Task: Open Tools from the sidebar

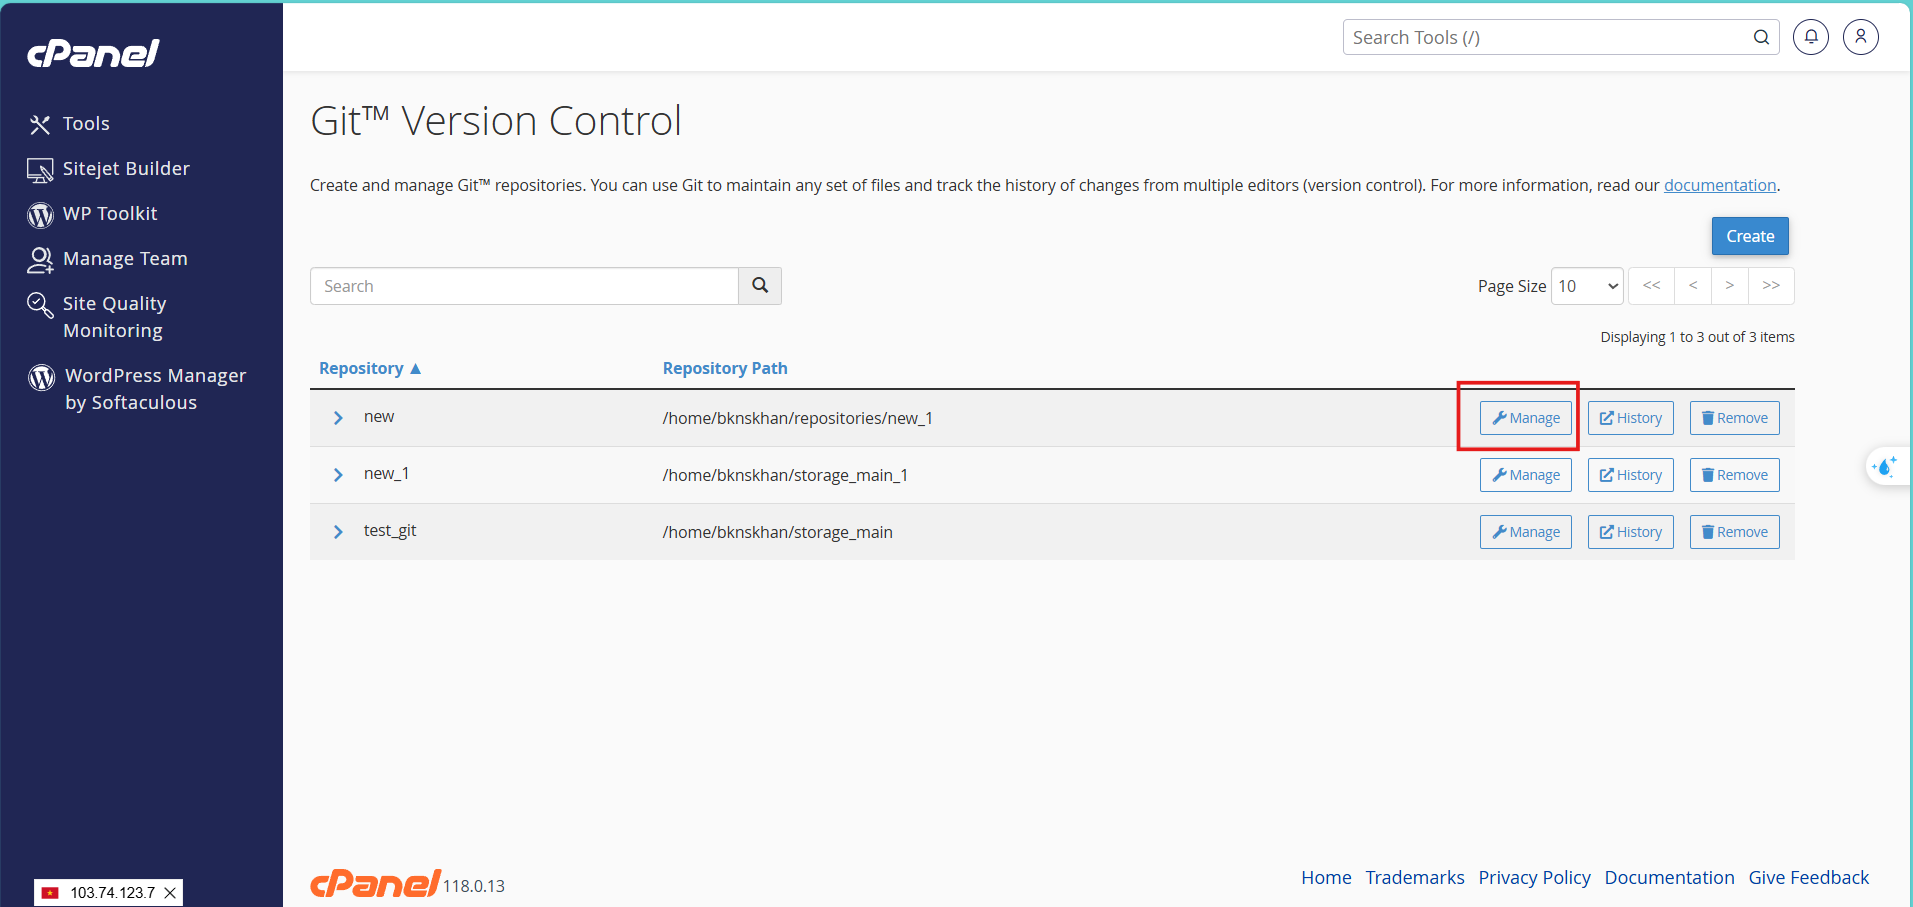Action: point(86,124)
